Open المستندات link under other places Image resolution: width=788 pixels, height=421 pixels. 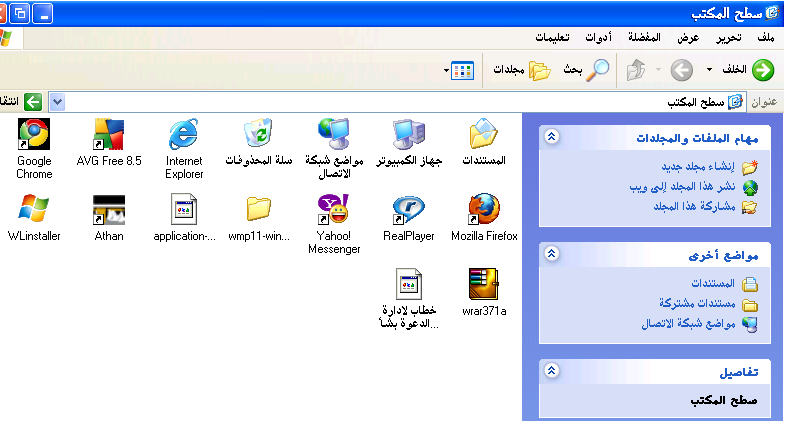pyautogui.click(x=713, y=284)
